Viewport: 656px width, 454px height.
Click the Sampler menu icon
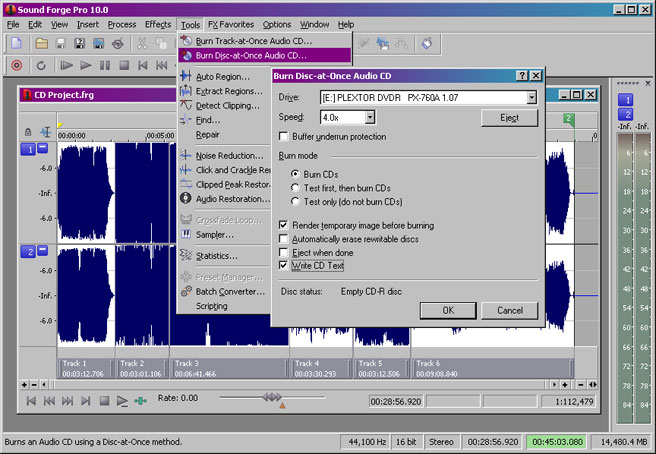[x=186, y=234]
